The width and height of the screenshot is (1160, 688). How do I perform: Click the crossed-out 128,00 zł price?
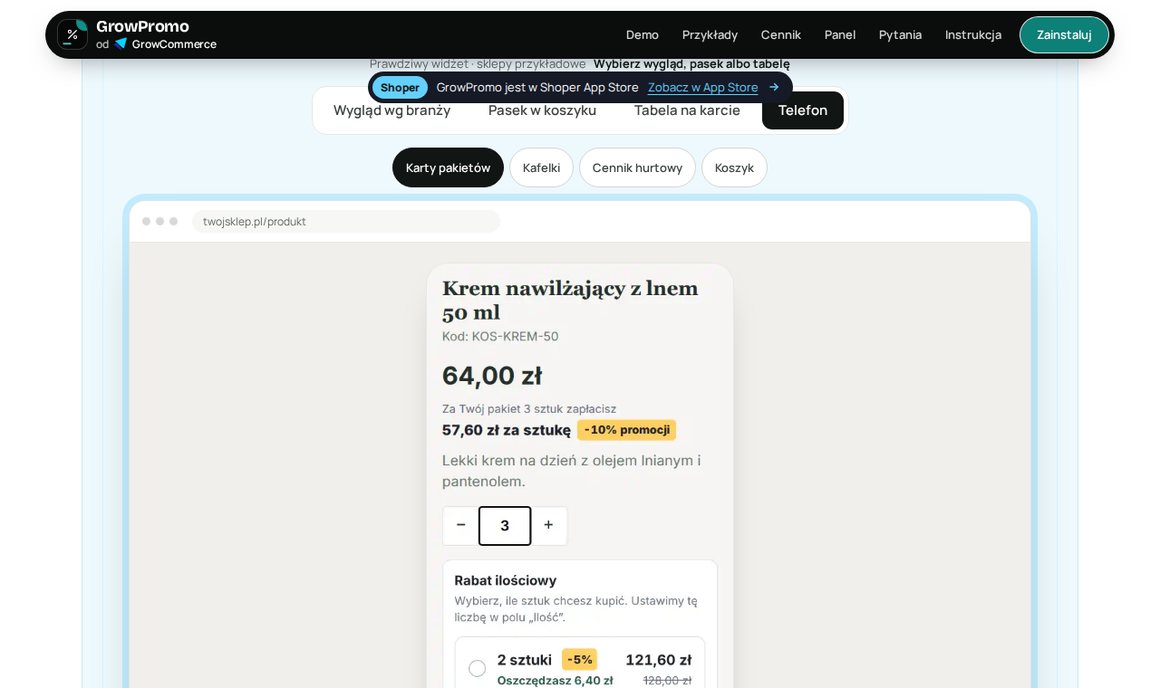pos(667,681)
